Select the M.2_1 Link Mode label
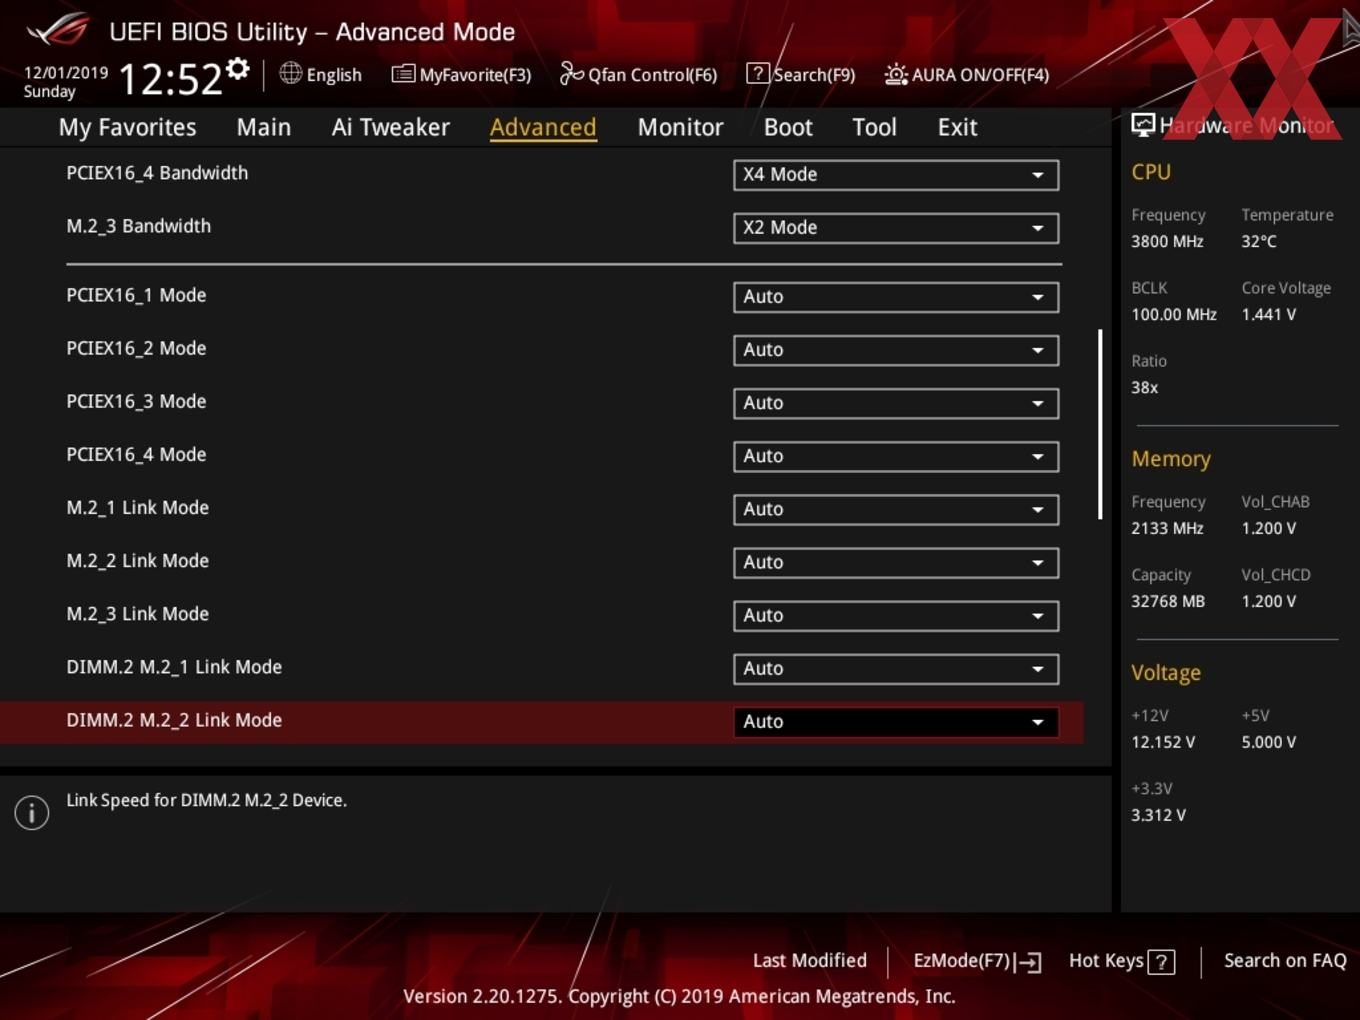1360x1020 pixels. click(x=138, y=507)
